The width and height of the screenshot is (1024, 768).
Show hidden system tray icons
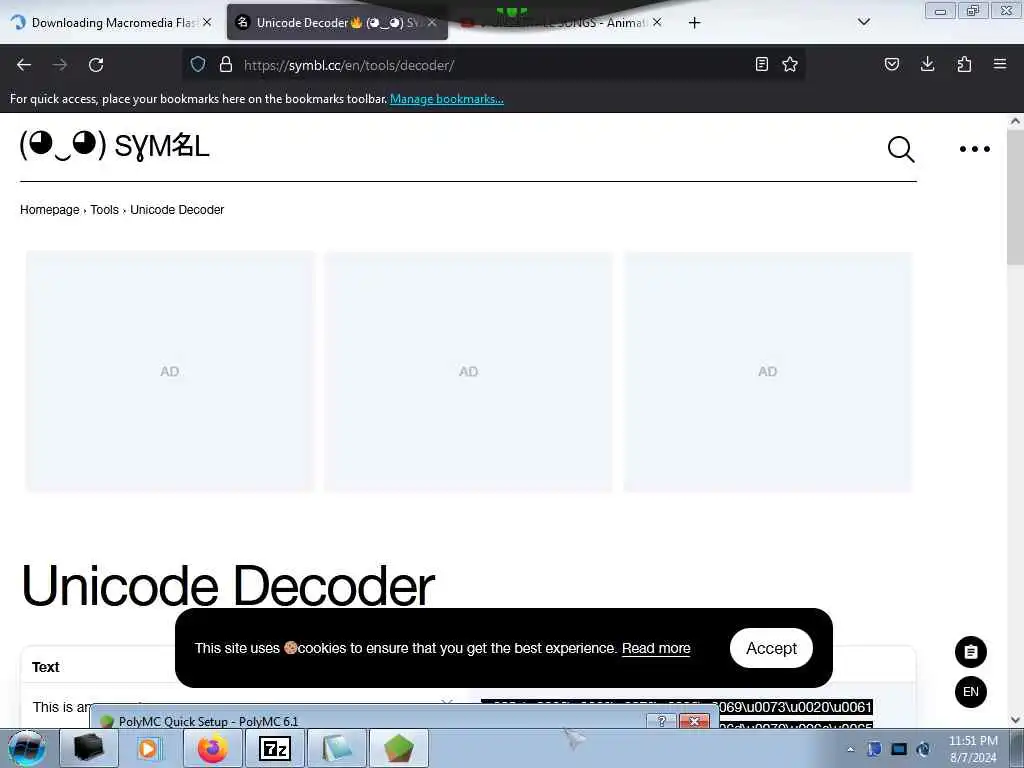click(850, 750)
